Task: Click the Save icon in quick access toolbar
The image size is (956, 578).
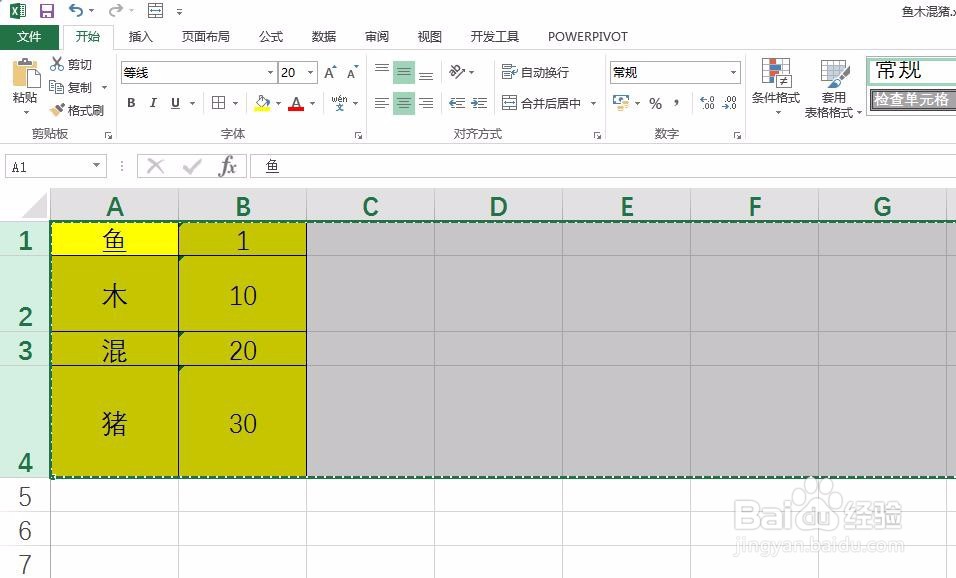Action: (x=46, y=10)
